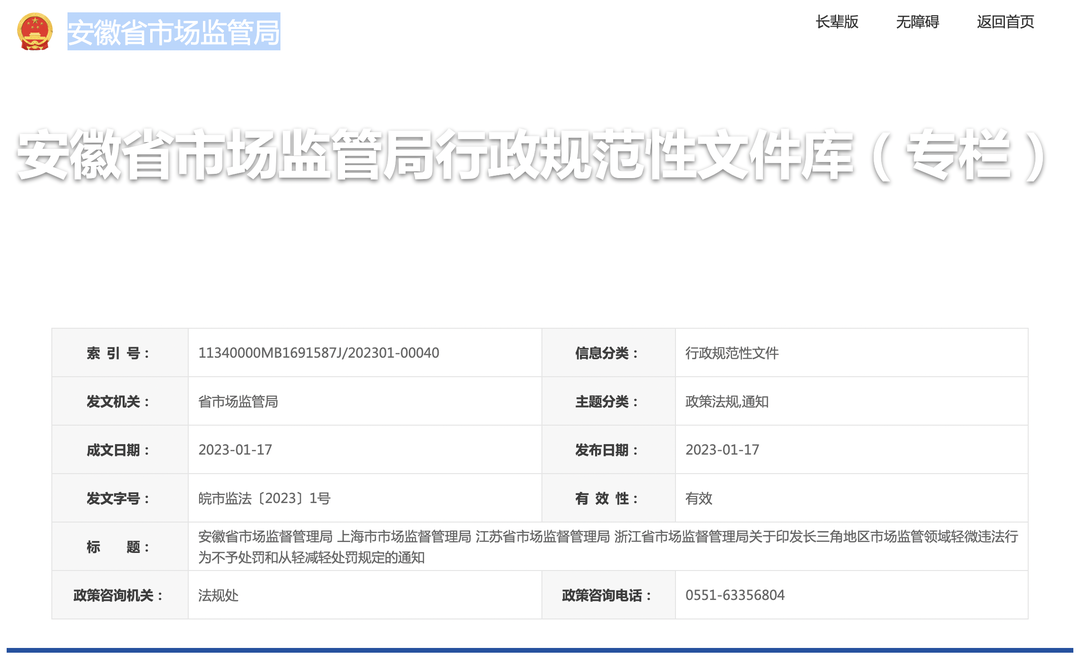Screen dimensions: 1080x666
Task: Click the 发布日期 label
Action: [x=607, y=450]
